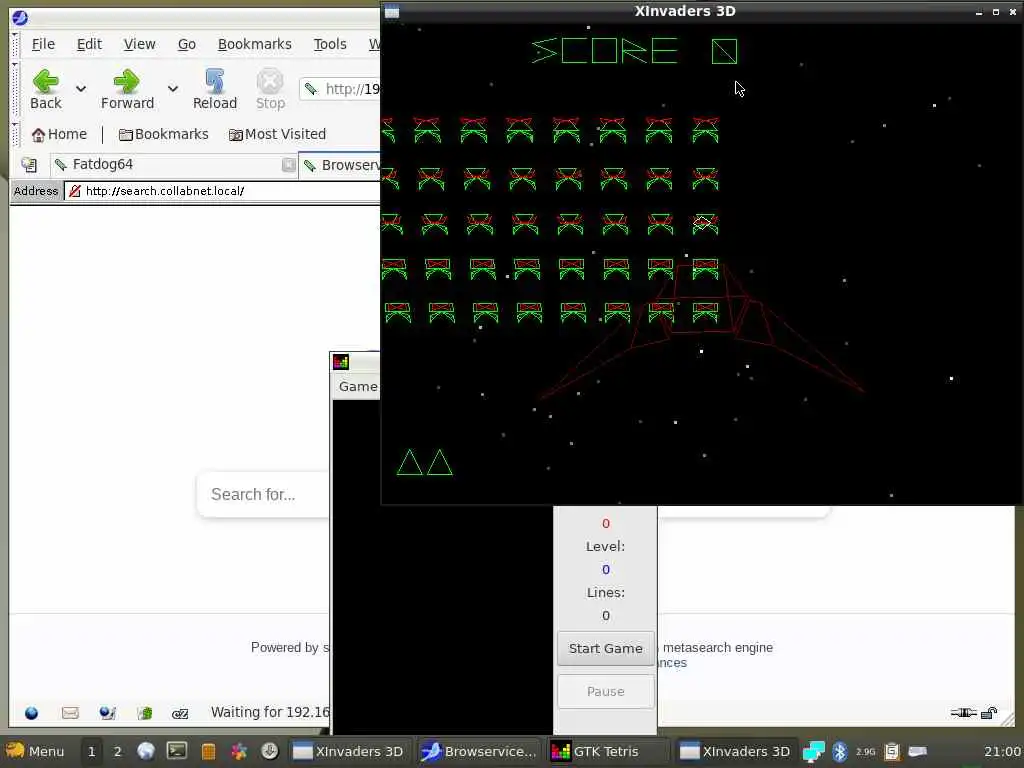Launch the terminal from the taskbar
The width and height of the screenshot is (1024, 768).
click(x=176, y=751)
